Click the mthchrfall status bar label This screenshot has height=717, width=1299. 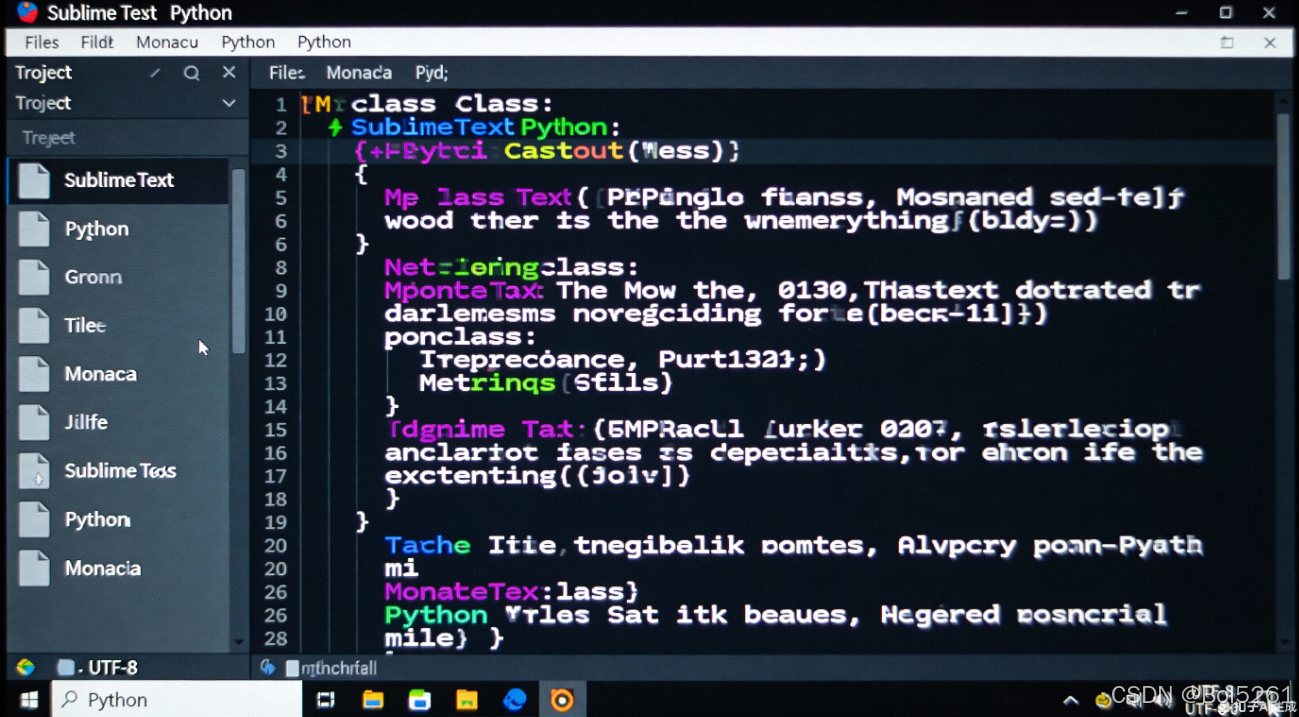pyautogui.click(x=339, y=668)
